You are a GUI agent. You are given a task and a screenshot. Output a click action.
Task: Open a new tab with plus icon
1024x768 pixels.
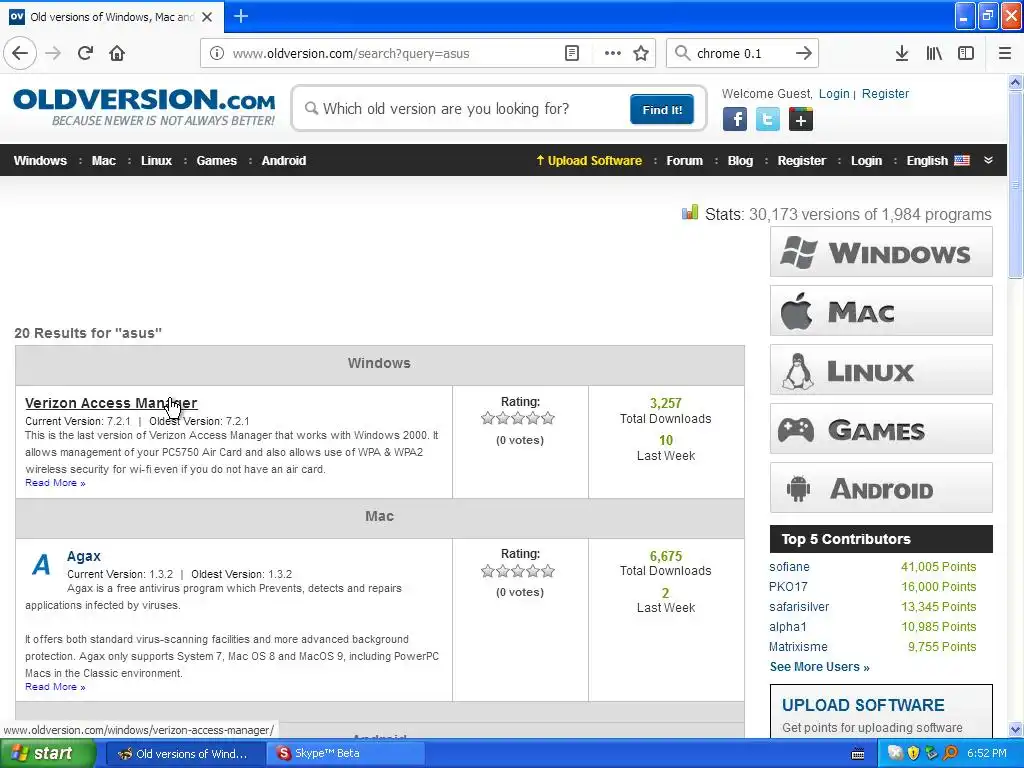point(241,16)
